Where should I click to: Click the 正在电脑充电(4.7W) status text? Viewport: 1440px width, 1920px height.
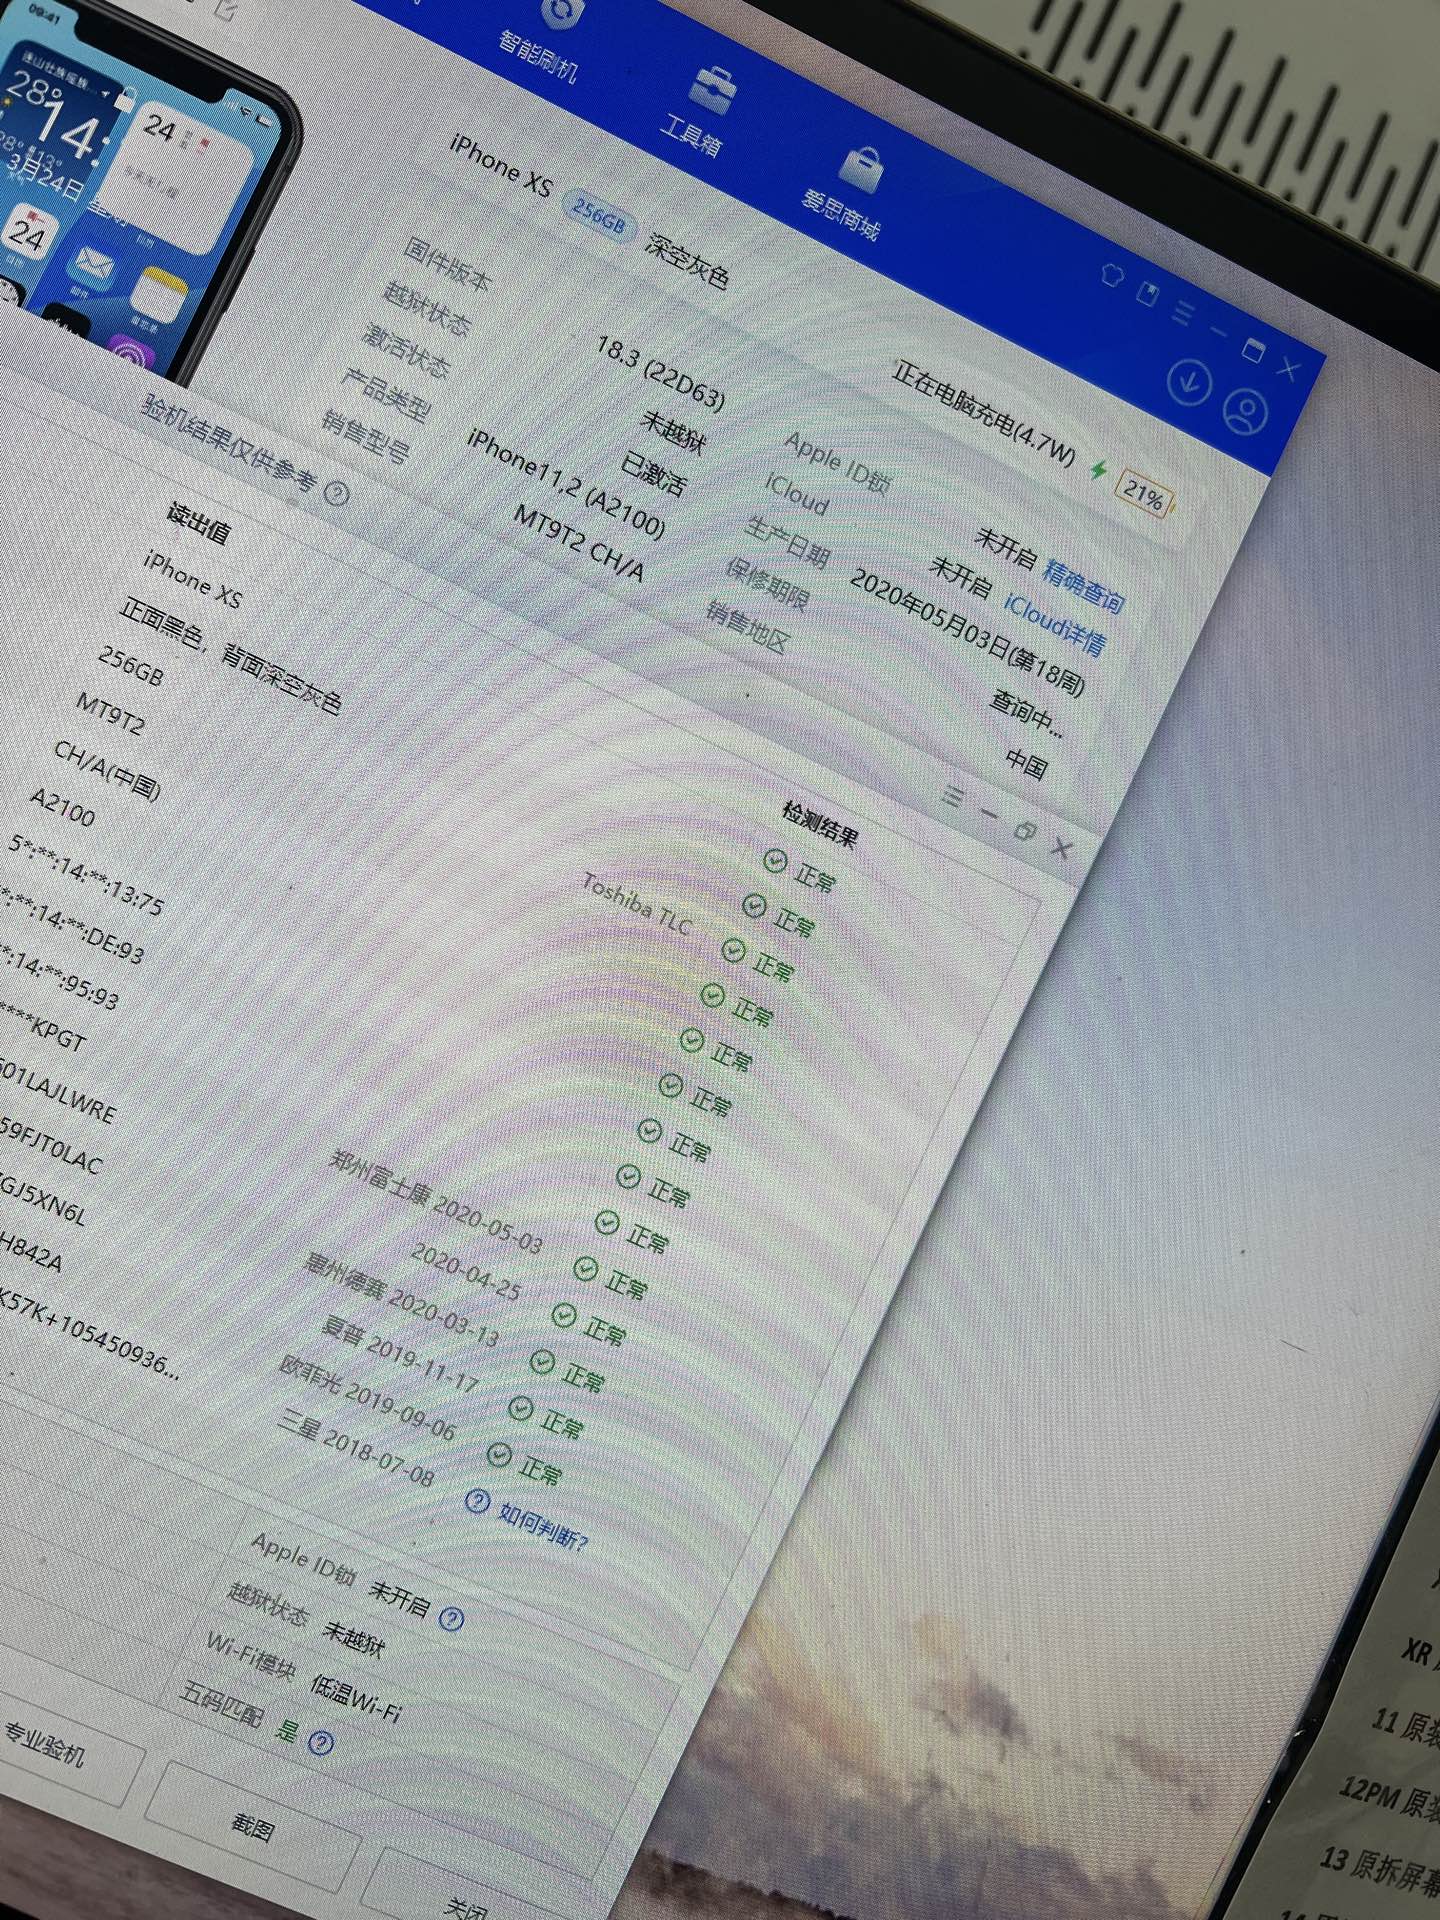point(983,413)
